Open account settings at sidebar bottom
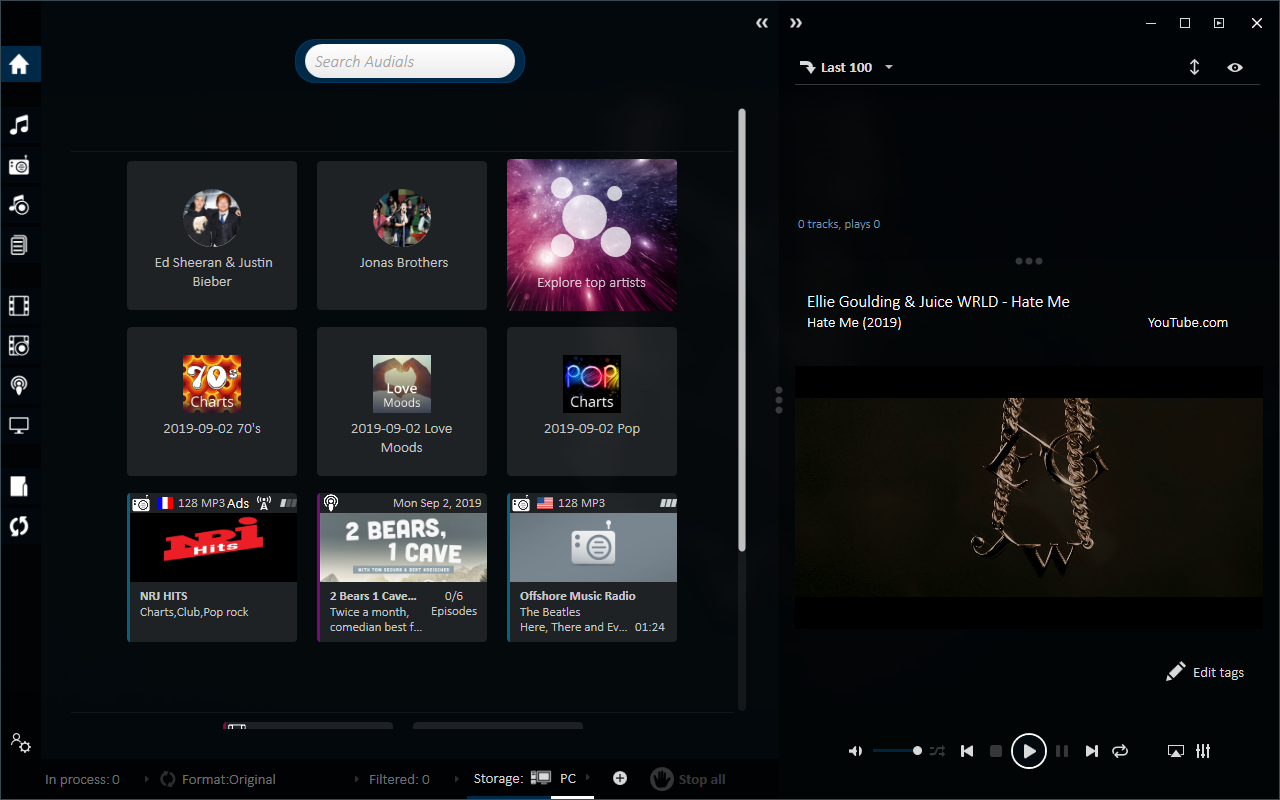The height and width of the screenshot is (800, 1280). [x=20, y=743]
